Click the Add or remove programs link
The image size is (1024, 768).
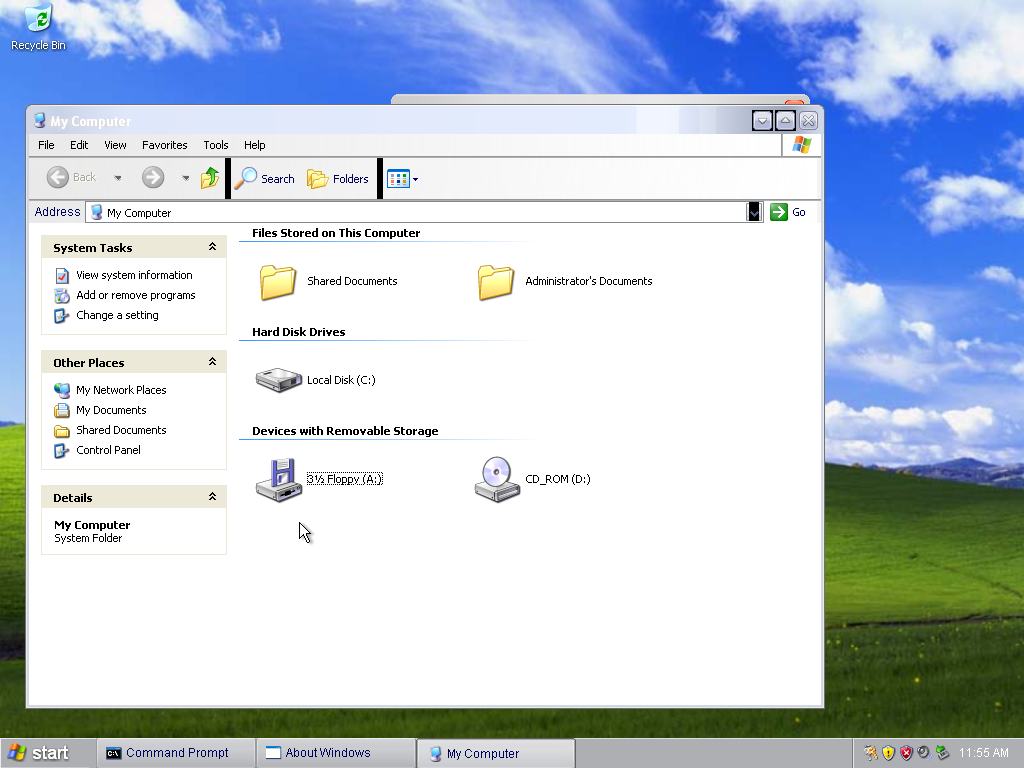point(136,295)
